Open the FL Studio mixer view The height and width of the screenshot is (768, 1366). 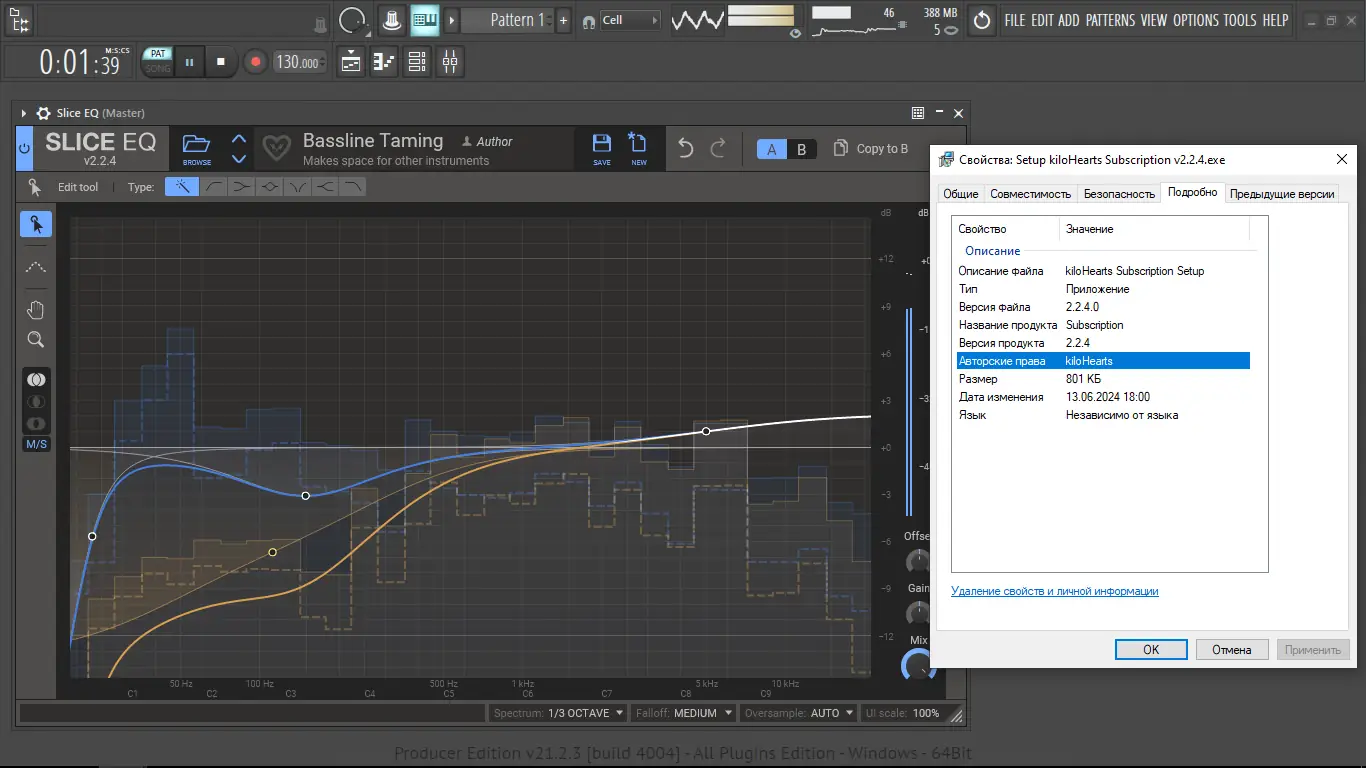tap(450, 62)
